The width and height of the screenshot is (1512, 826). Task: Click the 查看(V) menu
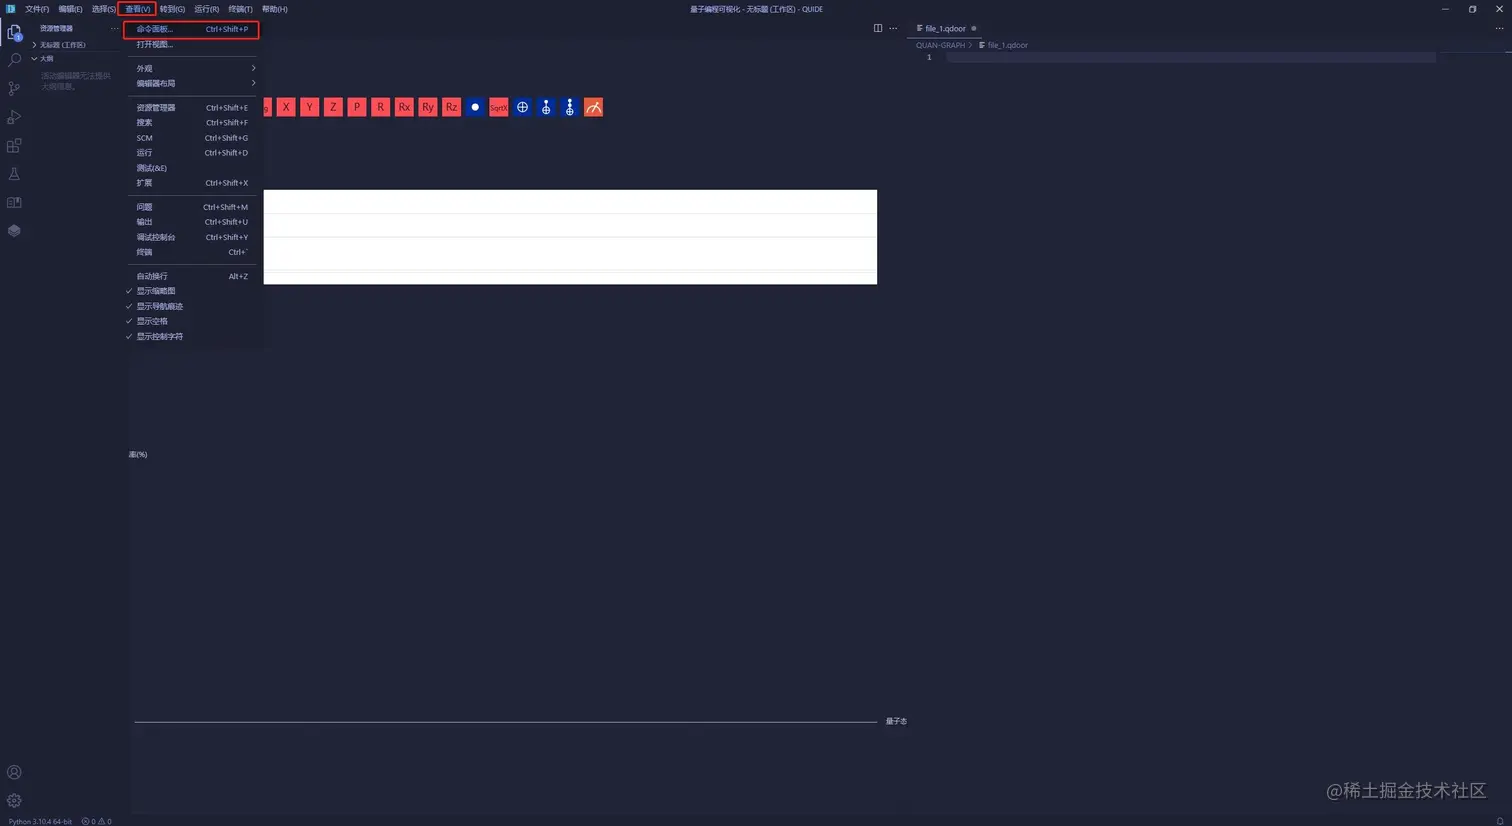[137, 9]
